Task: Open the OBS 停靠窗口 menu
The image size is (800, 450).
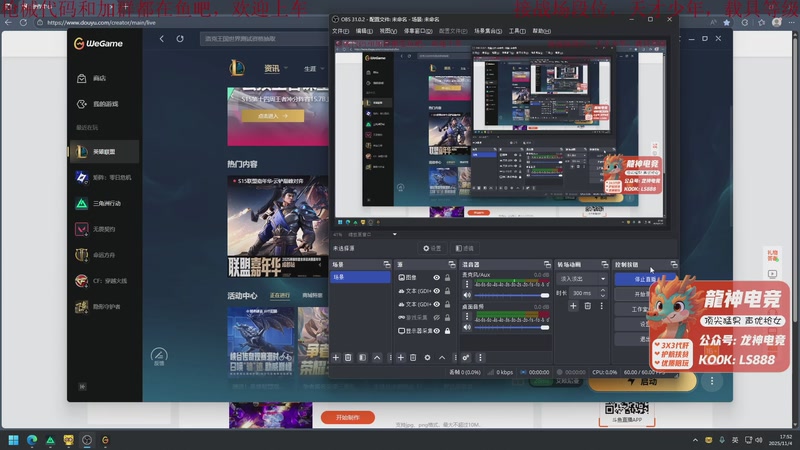Action: tap(417, 31)
